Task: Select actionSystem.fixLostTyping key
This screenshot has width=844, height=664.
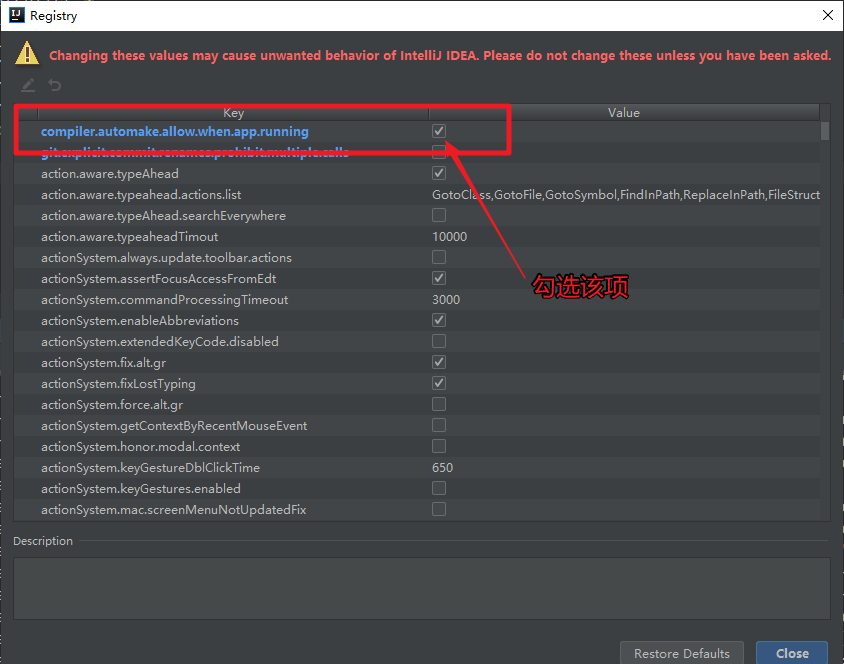Action: pos(118,383)
